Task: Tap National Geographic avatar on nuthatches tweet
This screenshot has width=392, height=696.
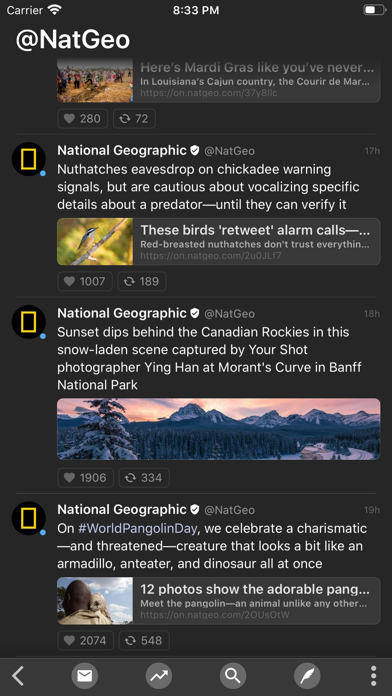Action: (x=29, y=159)
